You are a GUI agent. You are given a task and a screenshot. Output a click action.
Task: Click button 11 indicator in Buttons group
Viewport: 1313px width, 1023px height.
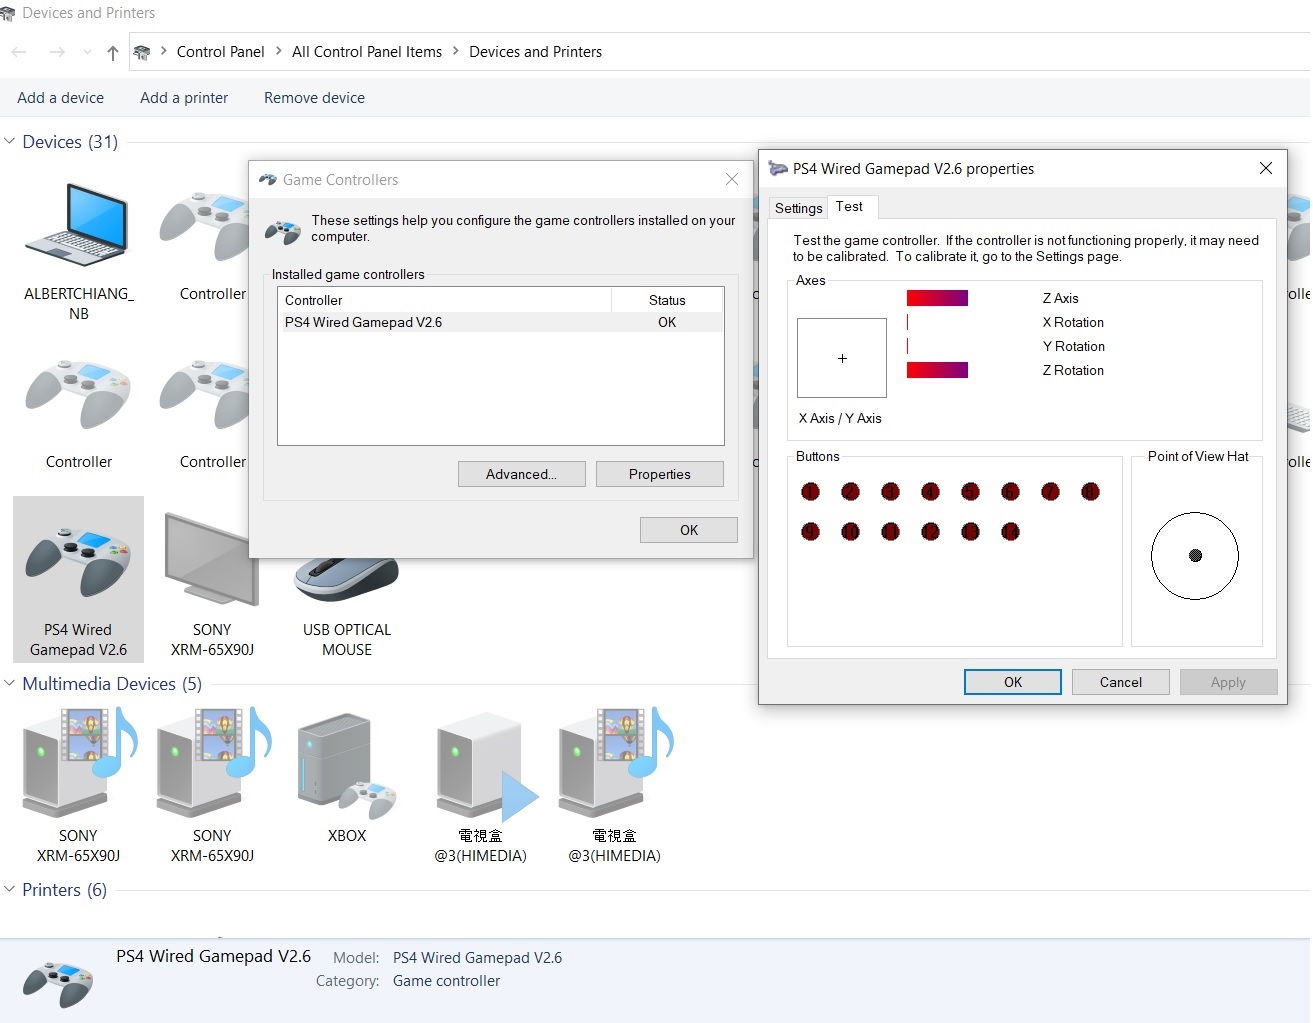pyautogui.click(x=890, y=531)
